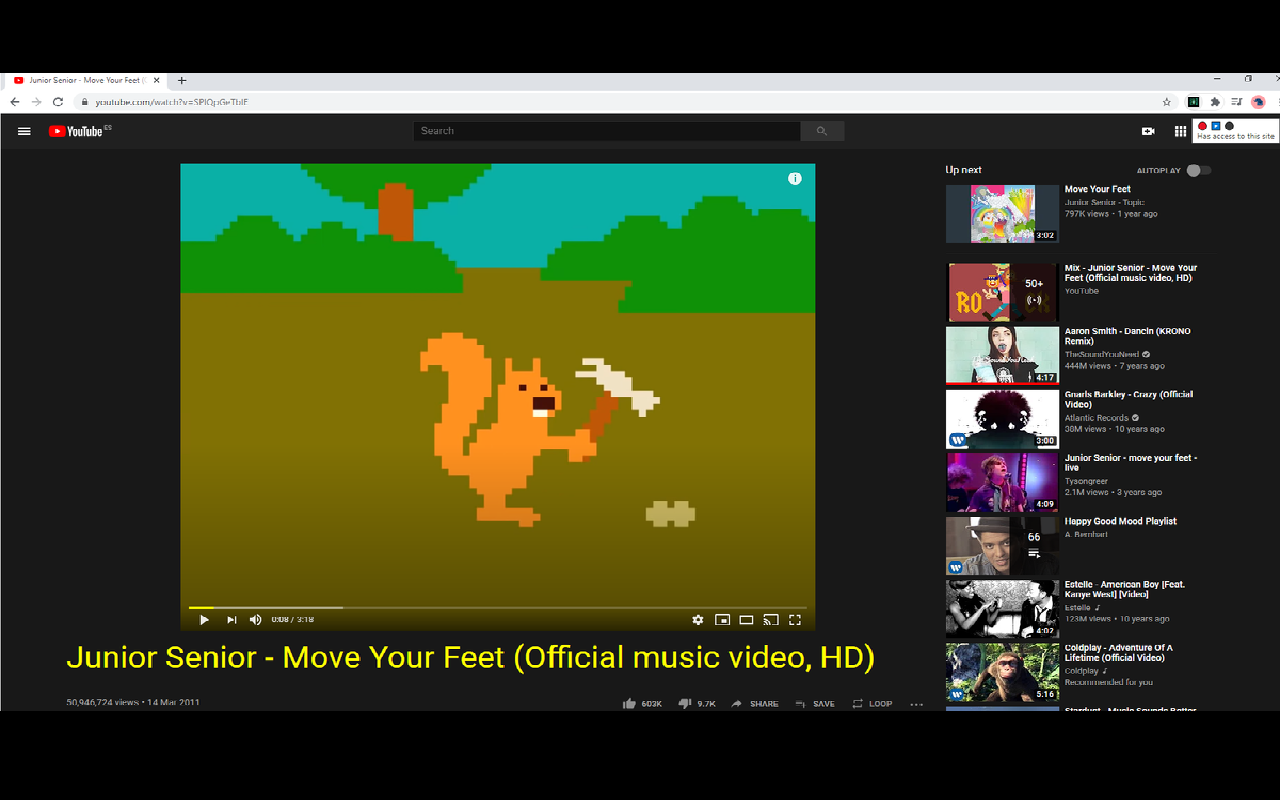Viewport: 1280px width, 800px height.
Task: Open Aaron Smith - Dancin thumbnail
Action: tap(1002, 355)
